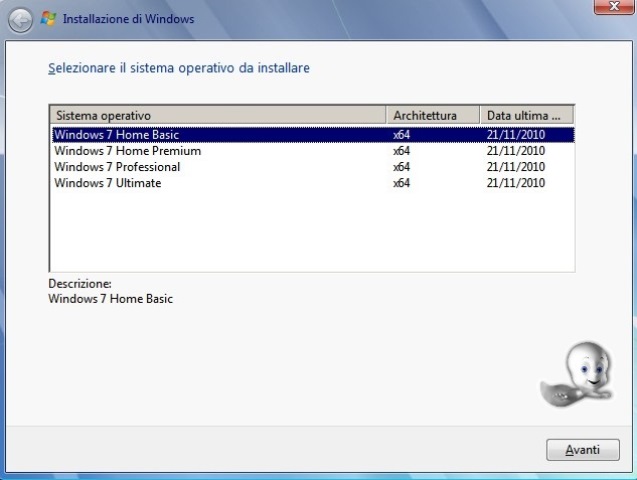The height and width of the screenshot is (480, 637).
Task: Click x64 cell in Ultimate row
Action: click(401, 183)
